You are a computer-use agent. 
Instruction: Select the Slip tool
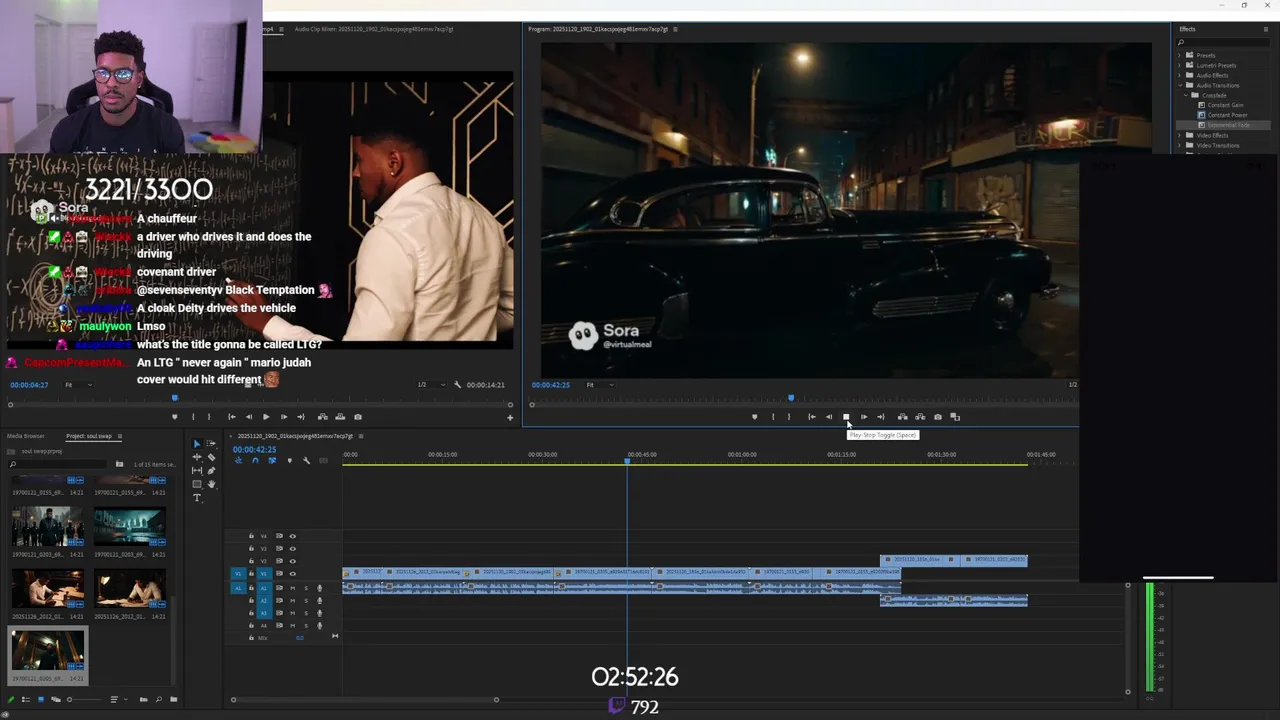(197, 470)
